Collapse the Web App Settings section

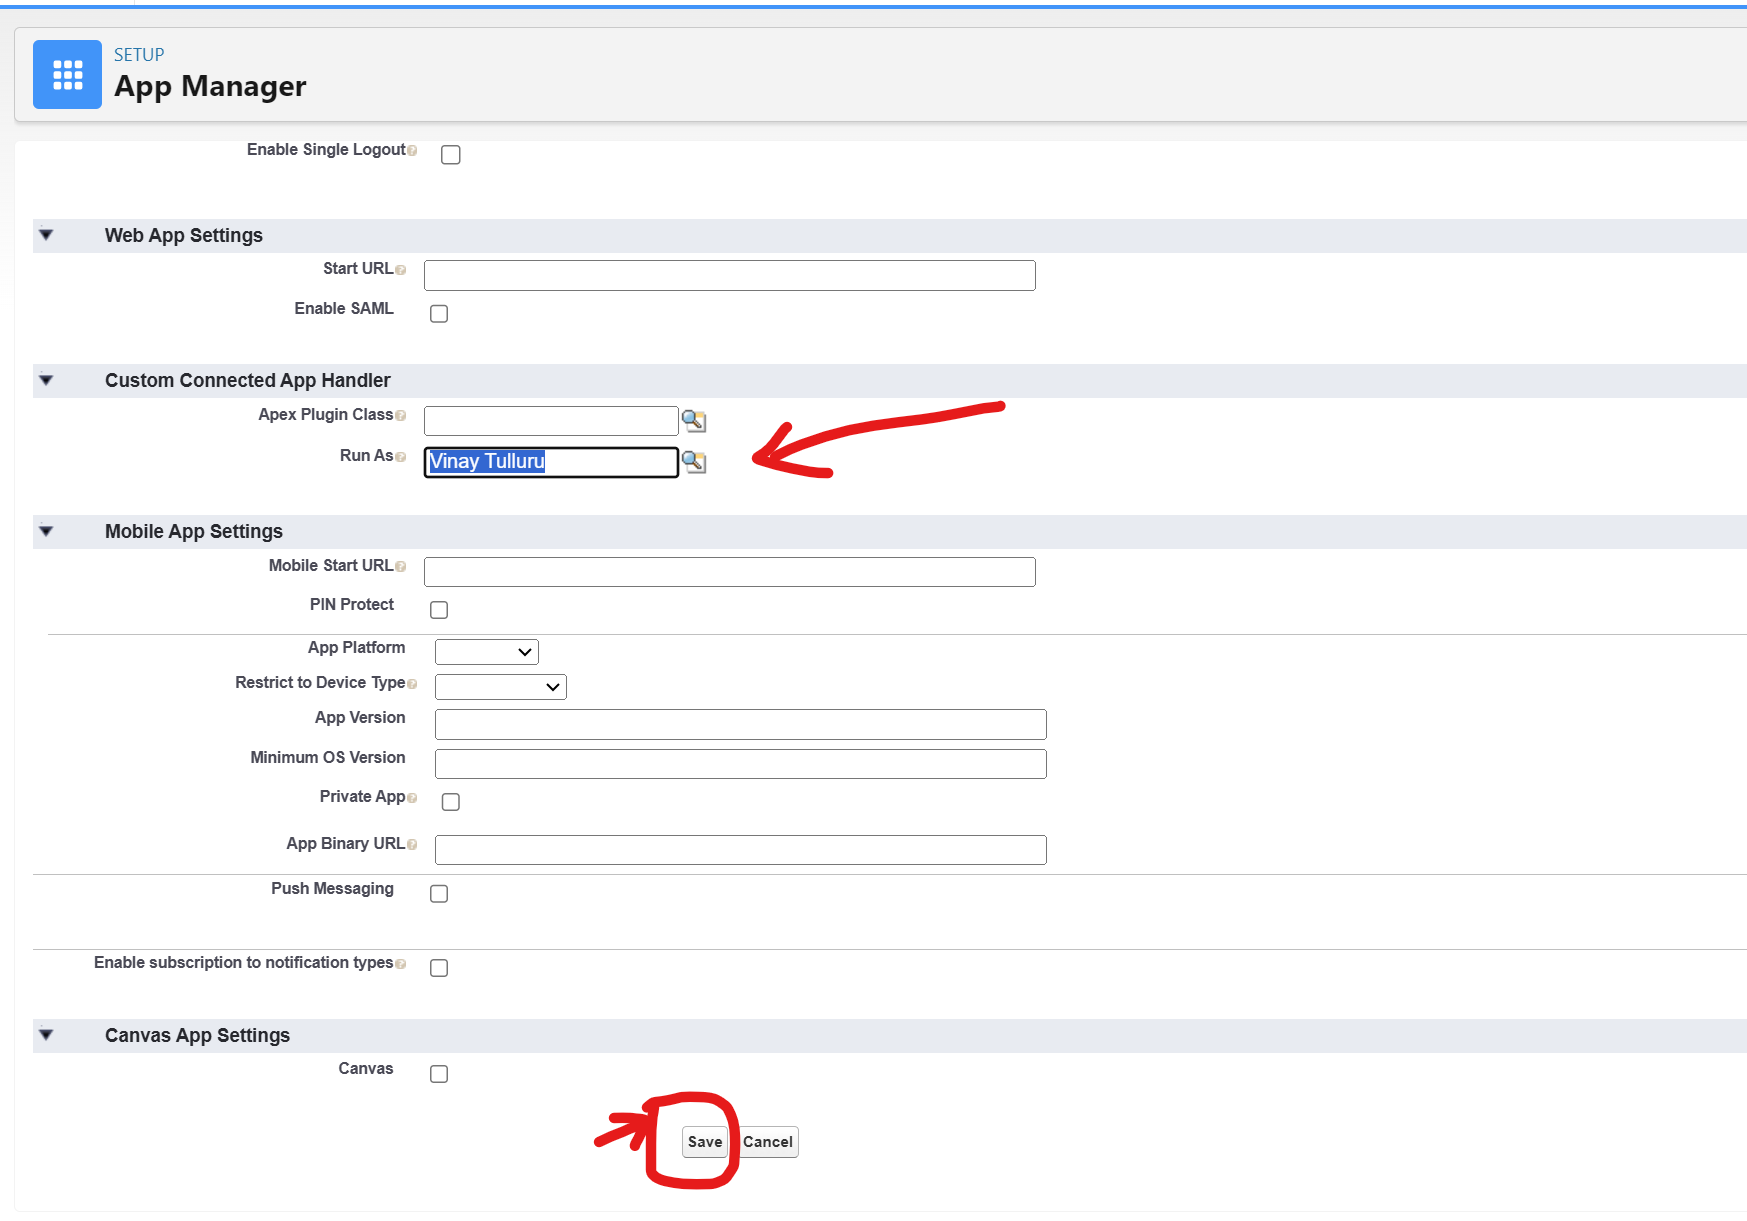tap(46, 236)
